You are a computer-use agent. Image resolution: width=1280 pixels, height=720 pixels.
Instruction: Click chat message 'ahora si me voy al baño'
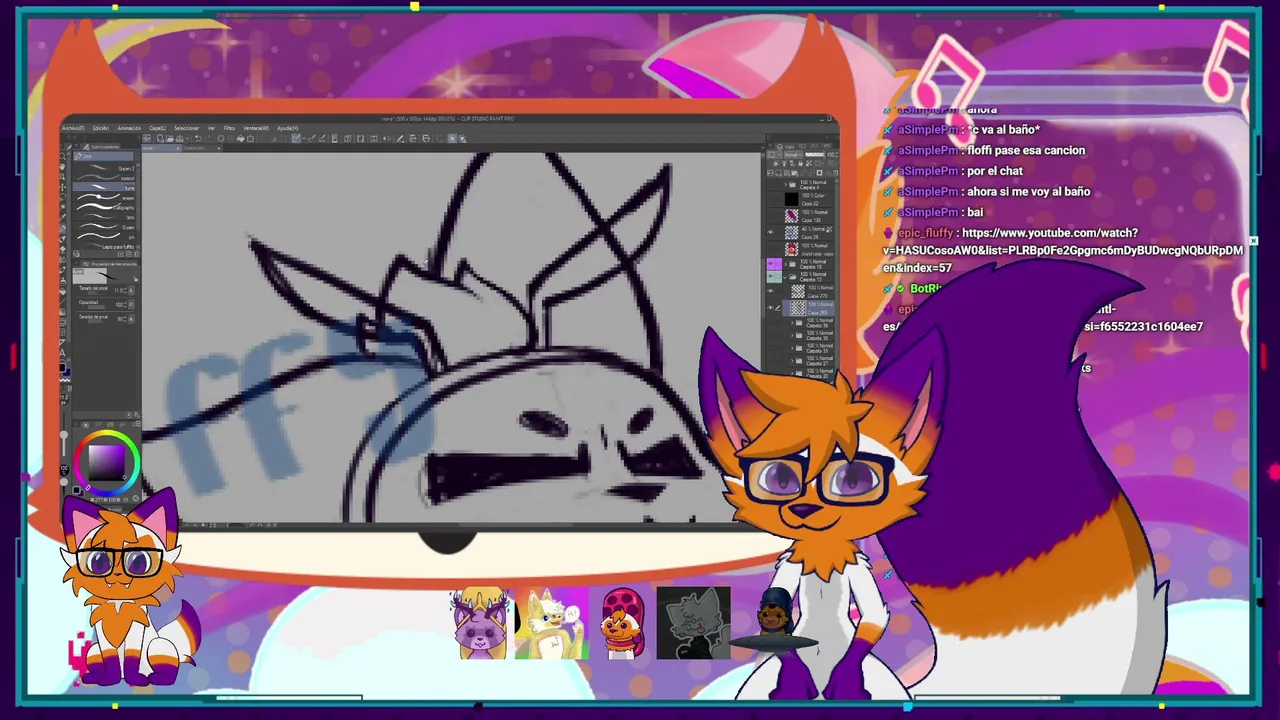[x=1028, y=192]
